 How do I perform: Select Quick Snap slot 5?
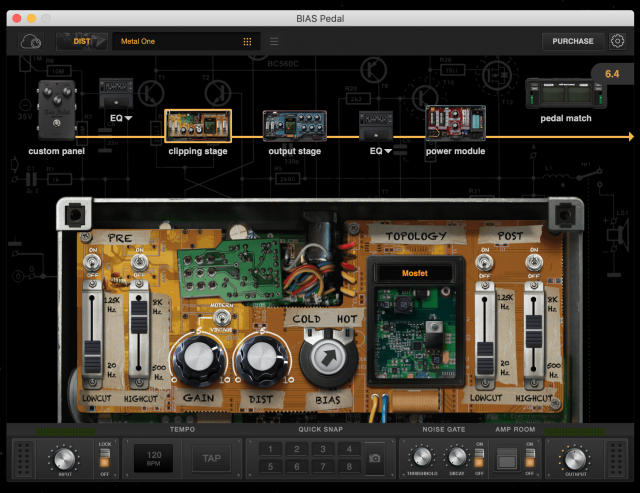[270, 466]
